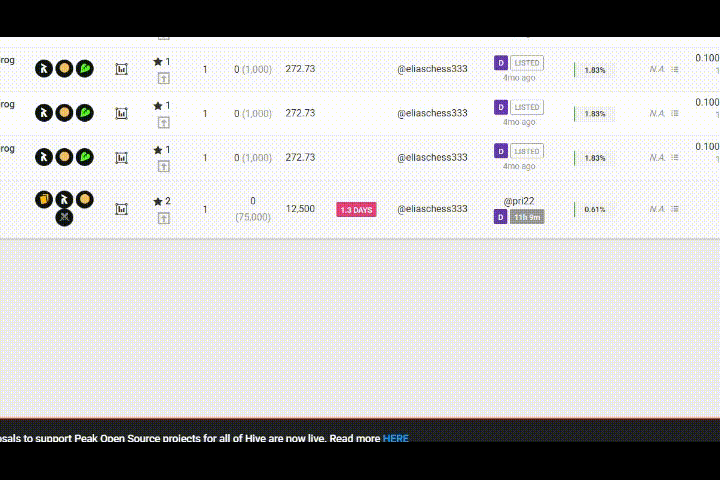The image size is (720, 480).
Task: Click N.A. in the 0.61% row
Action: (657, 209)
